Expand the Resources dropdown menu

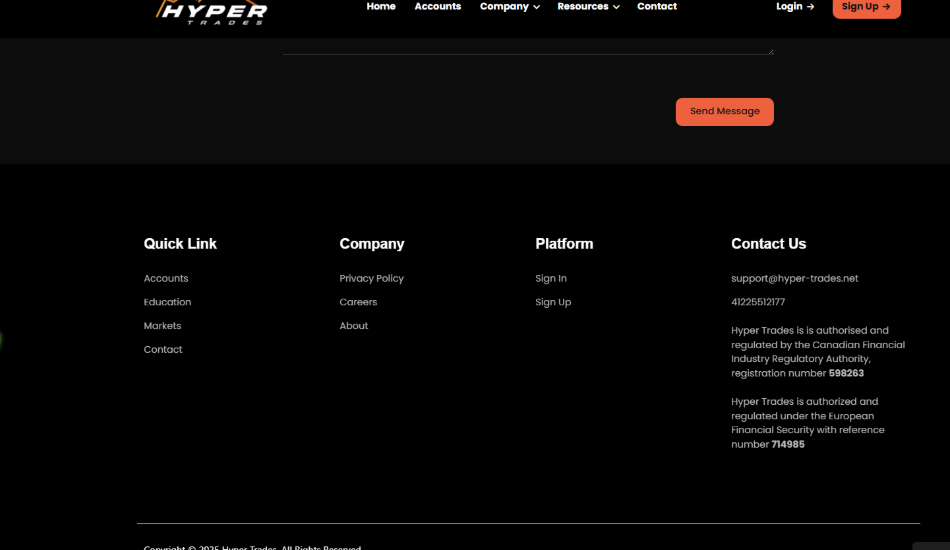pos(588,7)
